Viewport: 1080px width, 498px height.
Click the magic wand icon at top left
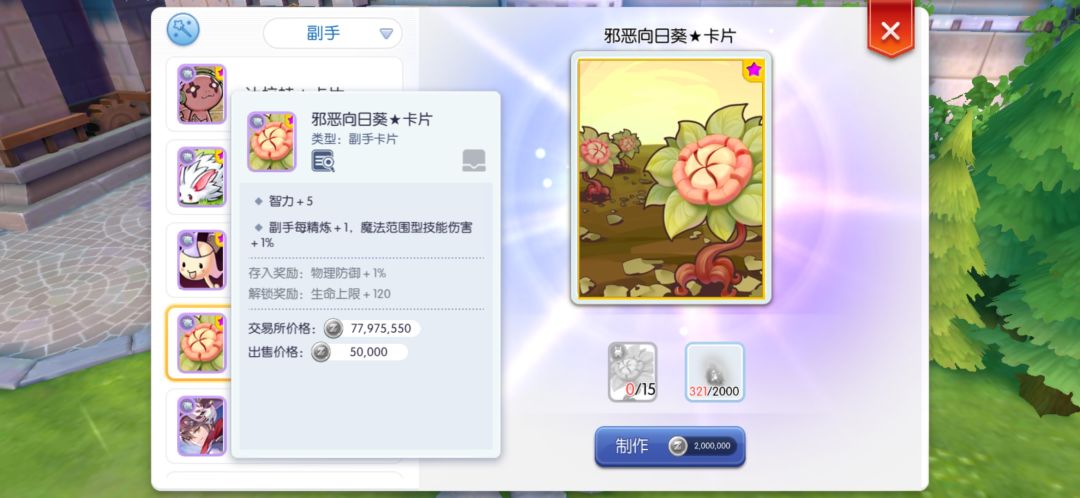[x=183, y=30]
